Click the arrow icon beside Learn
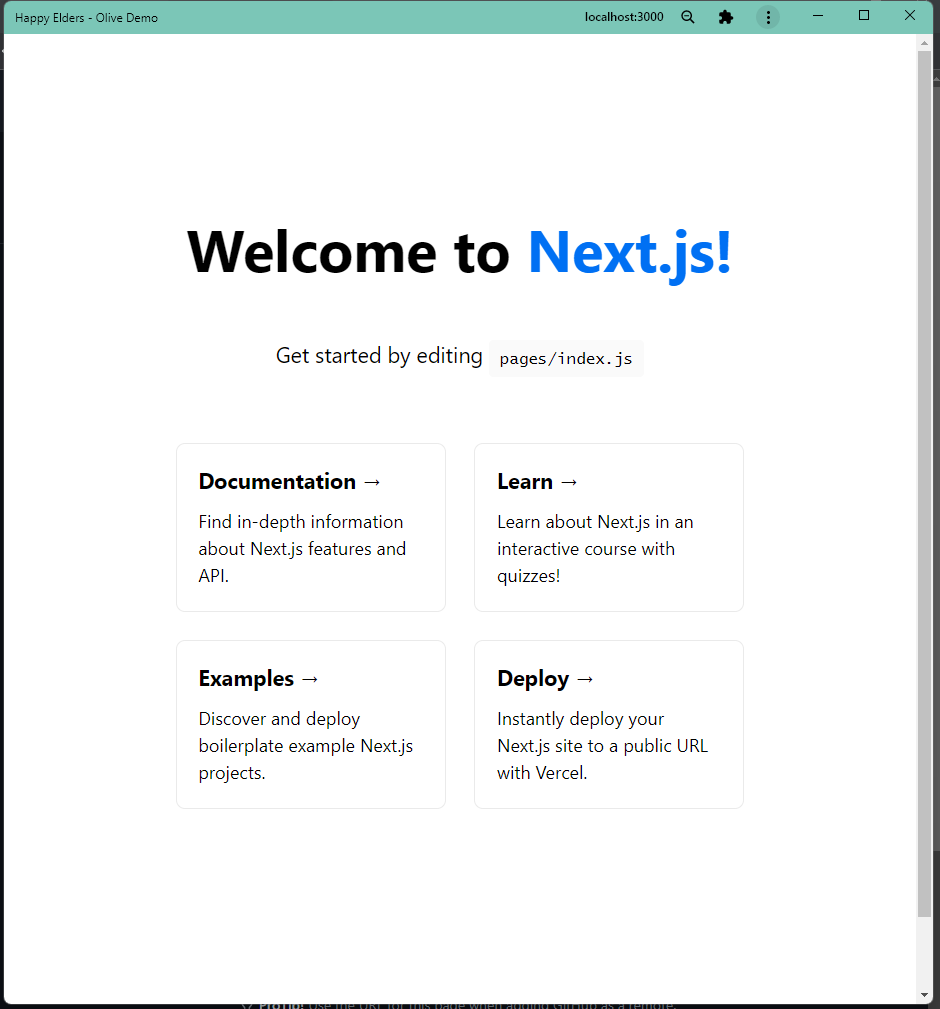 [x=569, y=481]
